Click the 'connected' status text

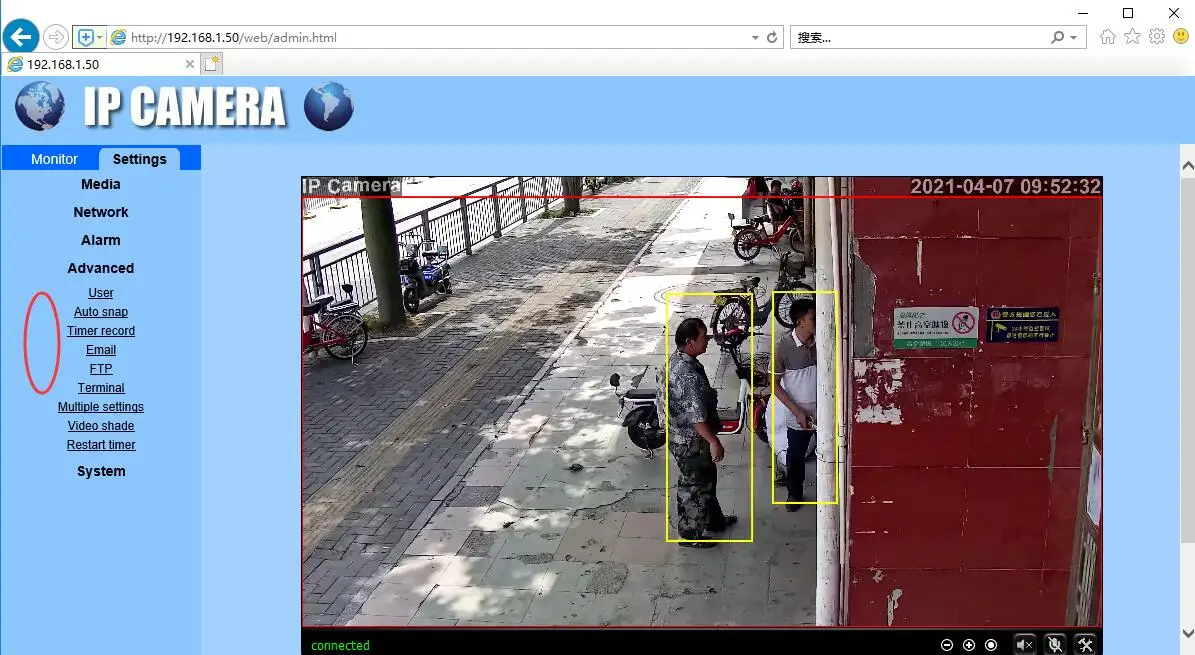pos(340,646)
